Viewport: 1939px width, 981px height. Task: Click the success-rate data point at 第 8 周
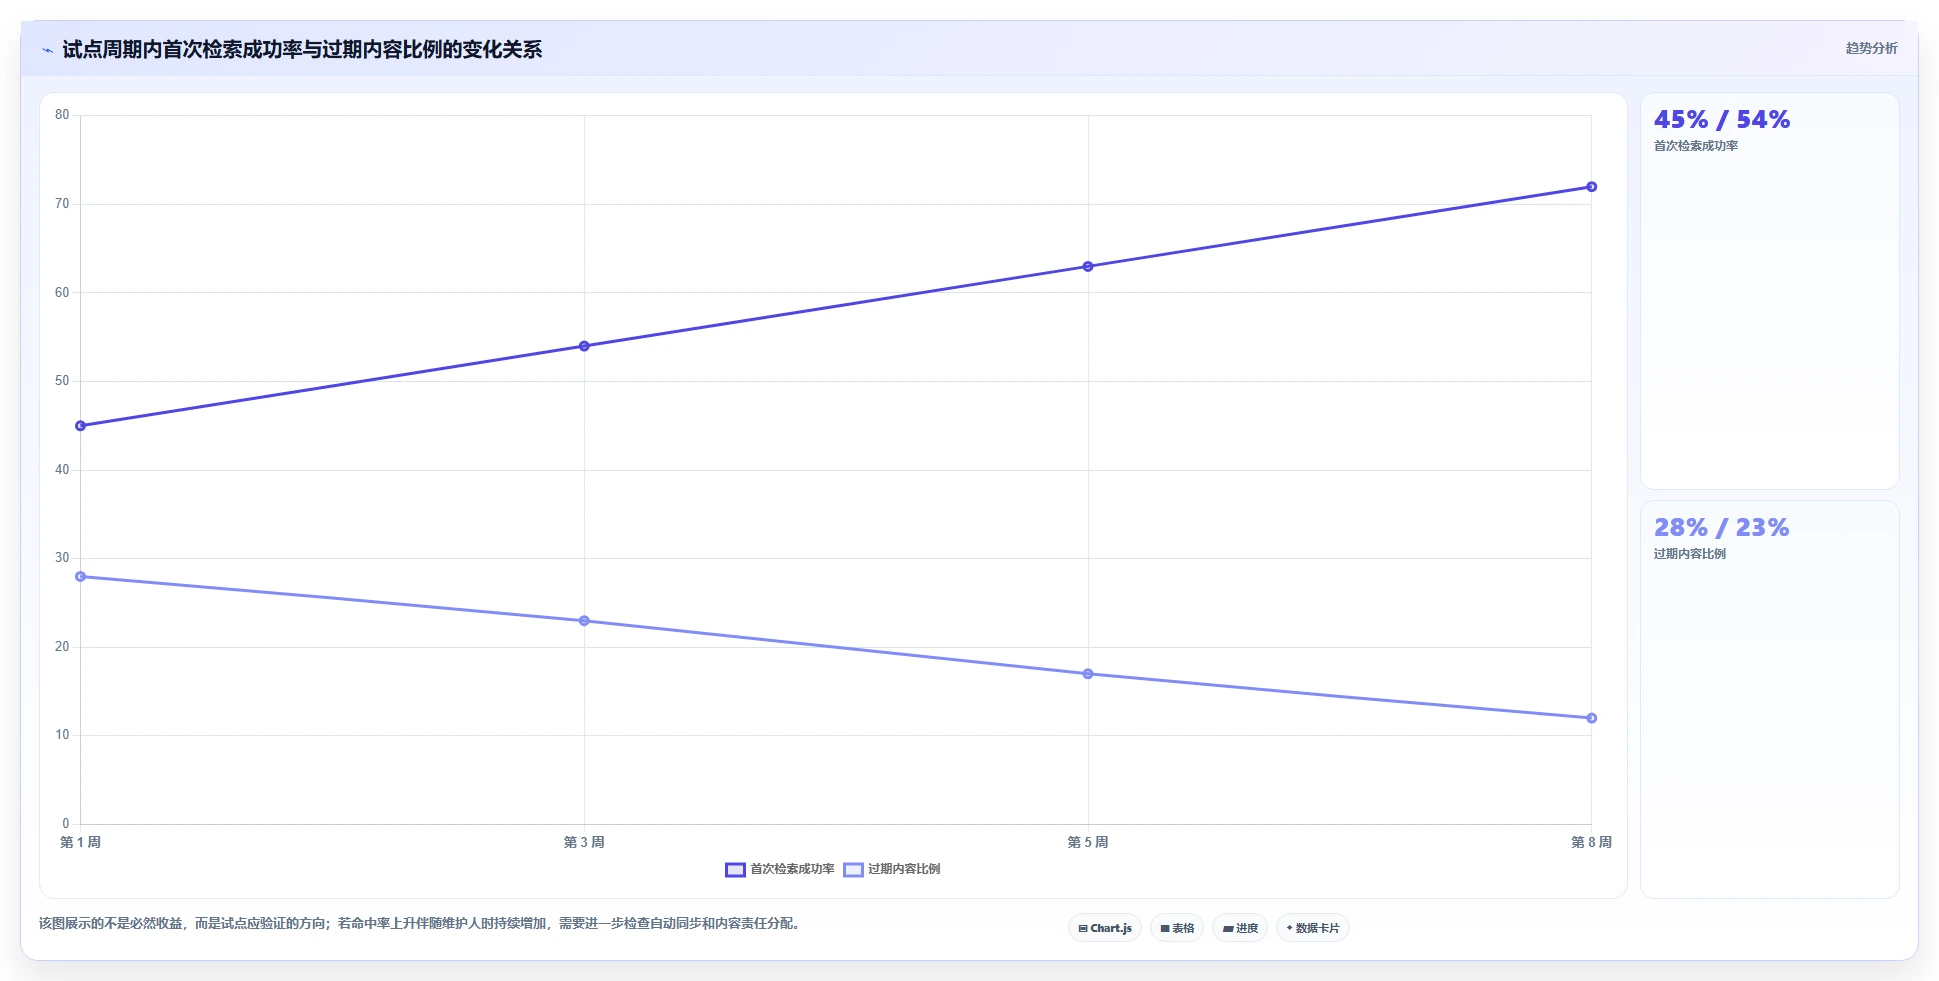coord(1591,187)
